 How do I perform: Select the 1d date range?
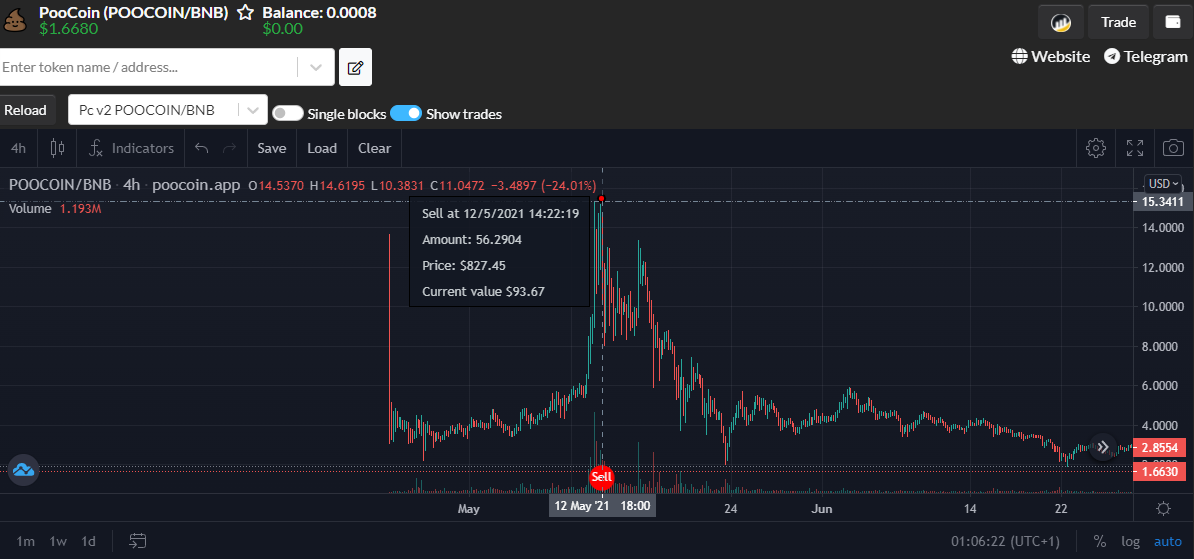(x=88, y=542)
